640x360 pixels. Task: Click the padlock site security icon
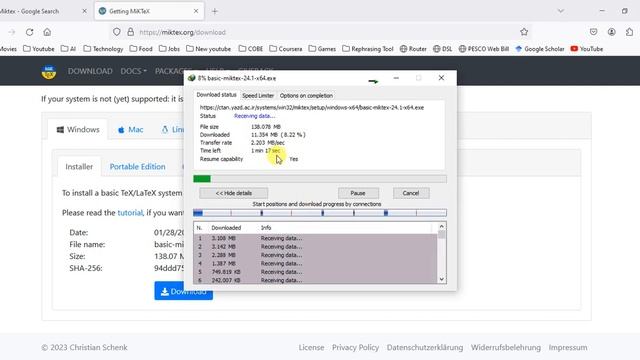pos(131,32)
